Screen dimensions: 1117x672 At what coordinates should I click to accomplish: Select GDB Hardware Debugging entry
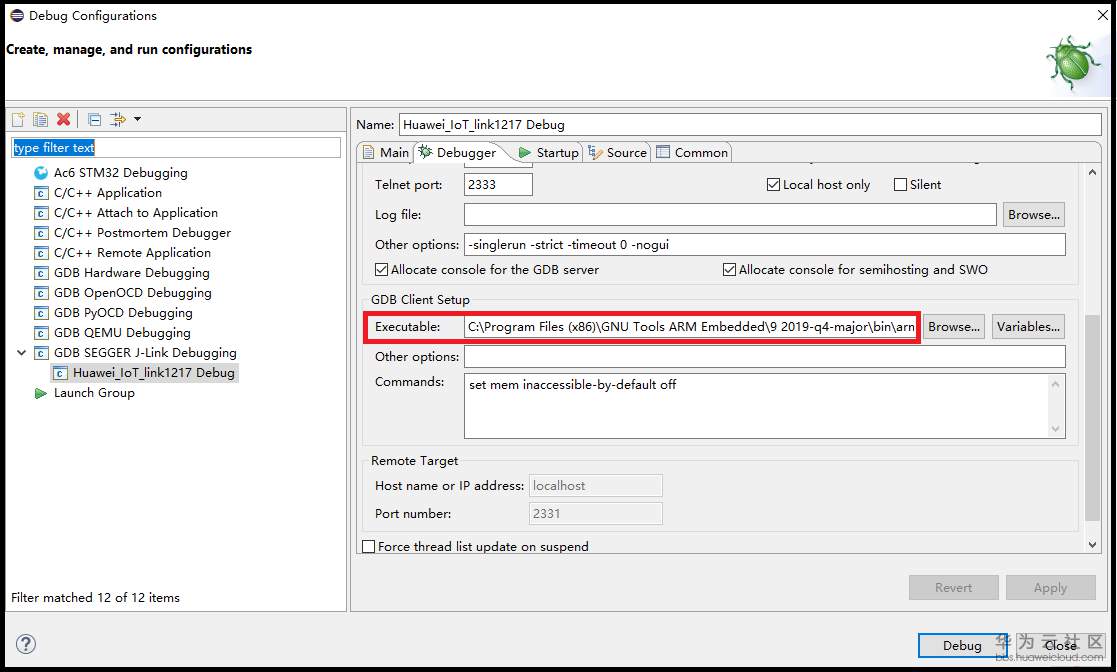pyautogui.click(x=131, y=272)
